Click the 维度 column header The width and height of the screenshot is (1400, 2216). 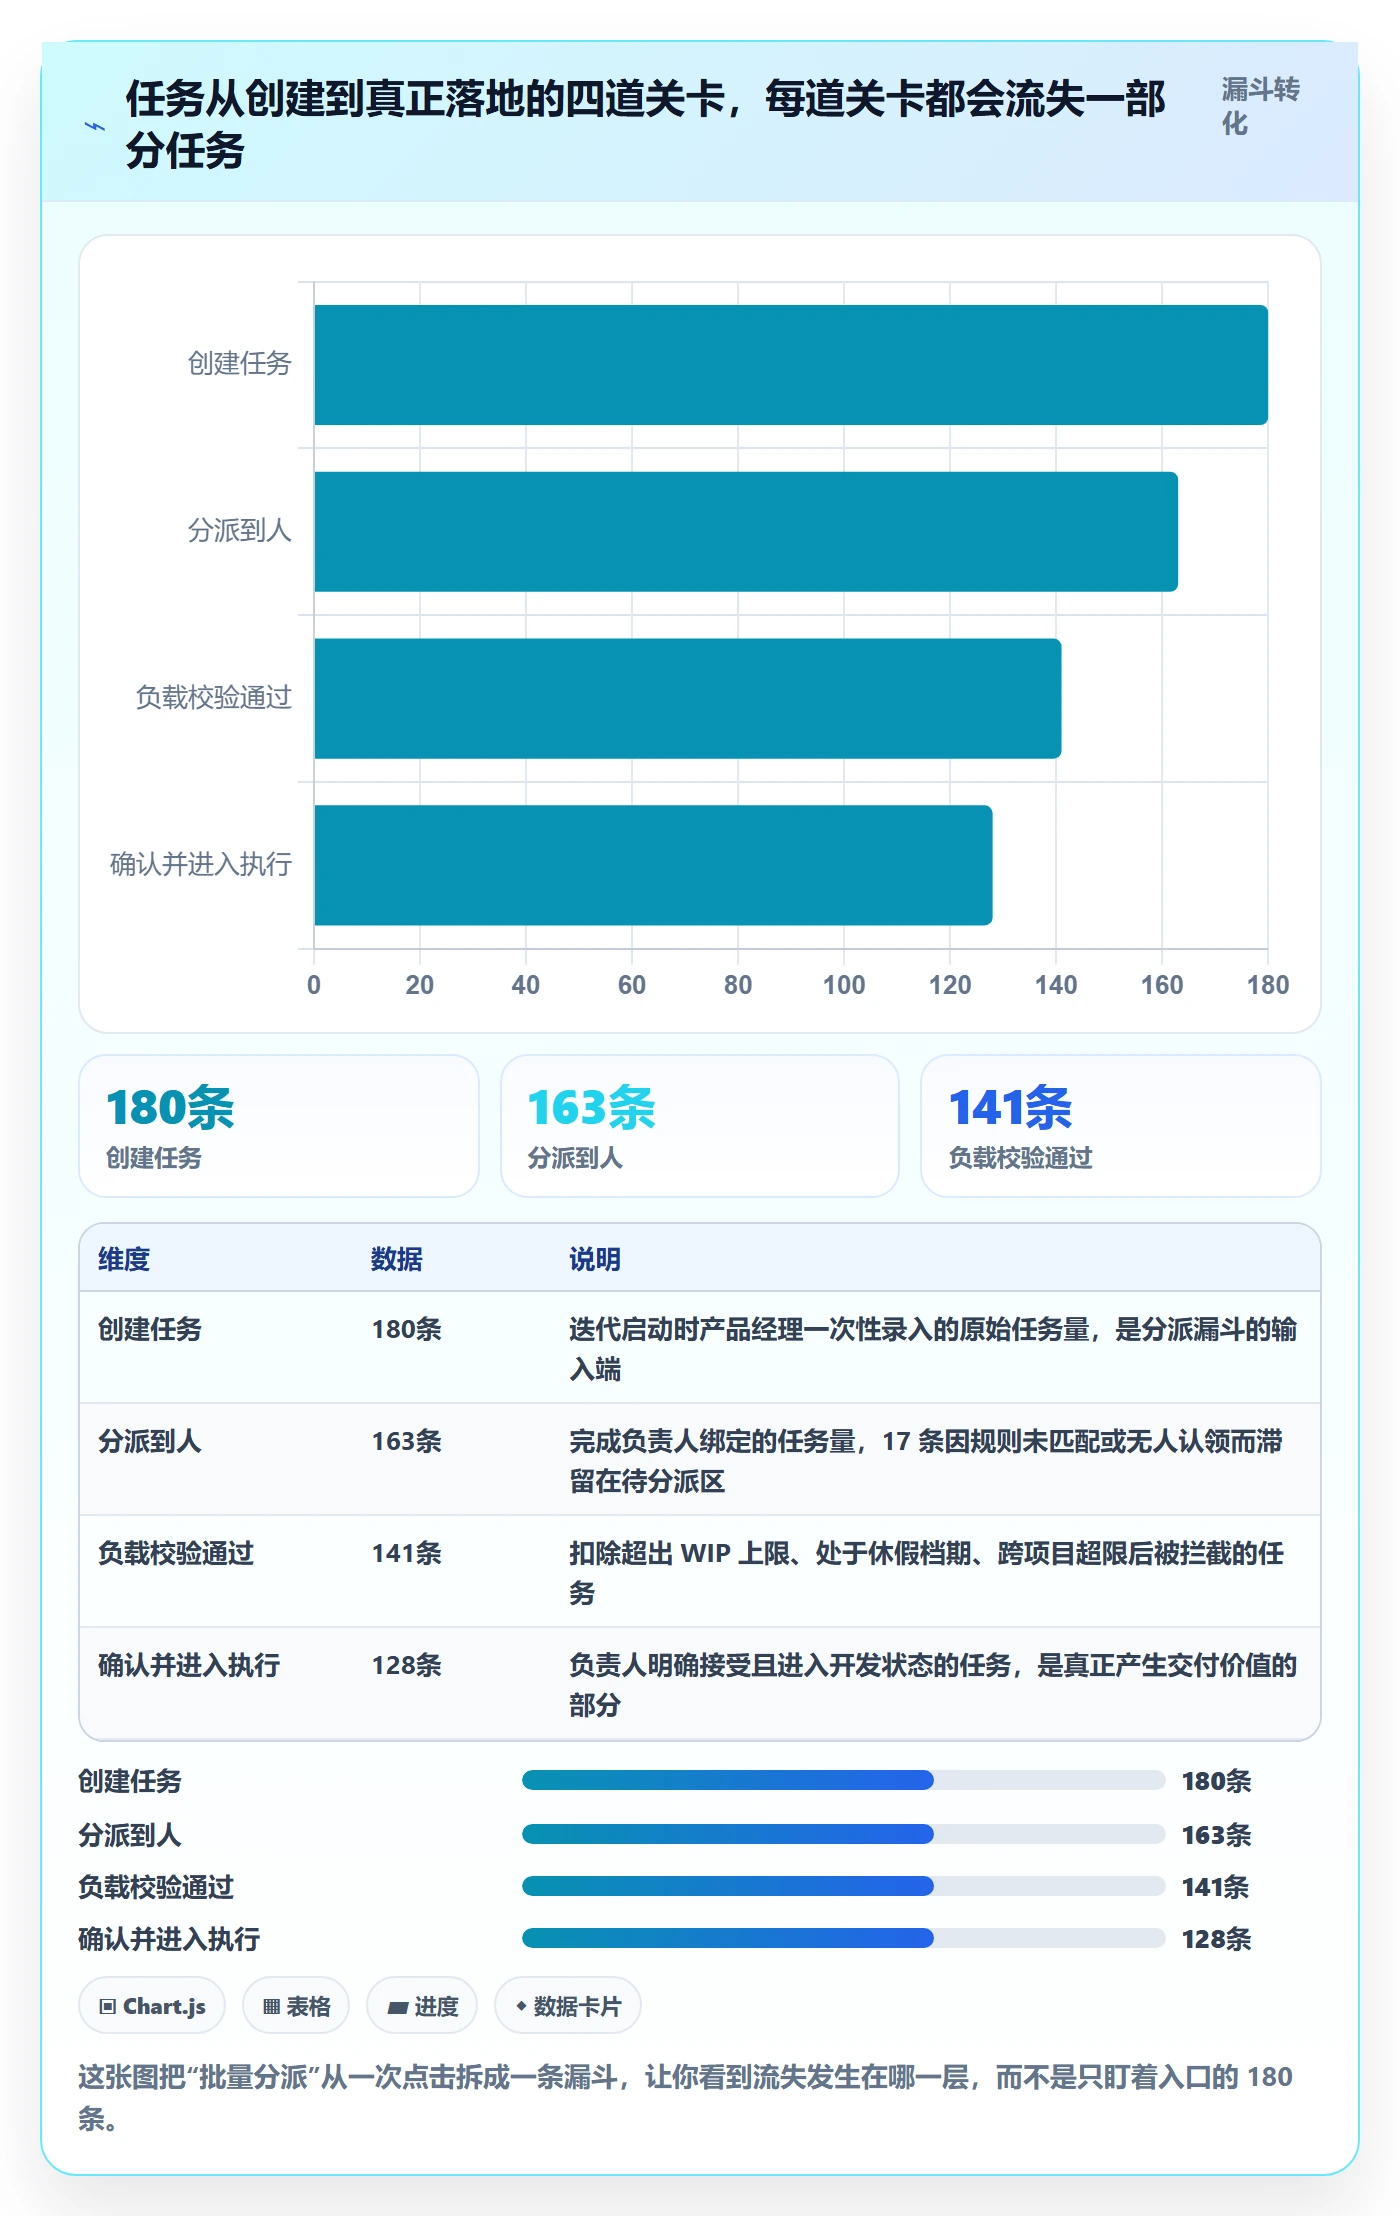pos(124,1259)
